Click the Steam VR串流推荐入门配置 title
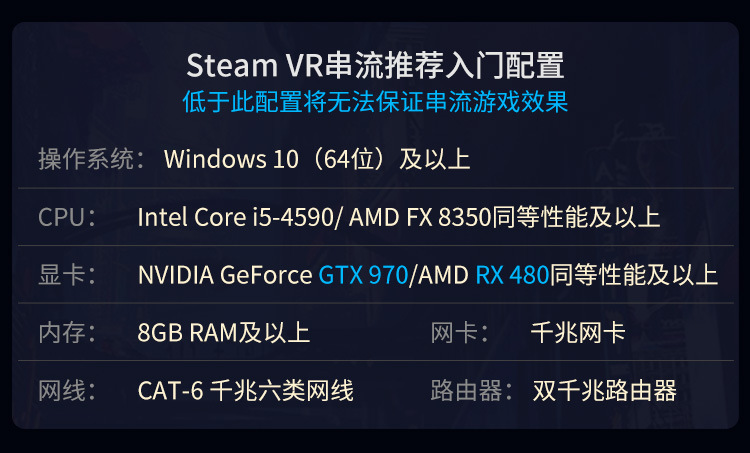750x453 pixels. (375, 65)
